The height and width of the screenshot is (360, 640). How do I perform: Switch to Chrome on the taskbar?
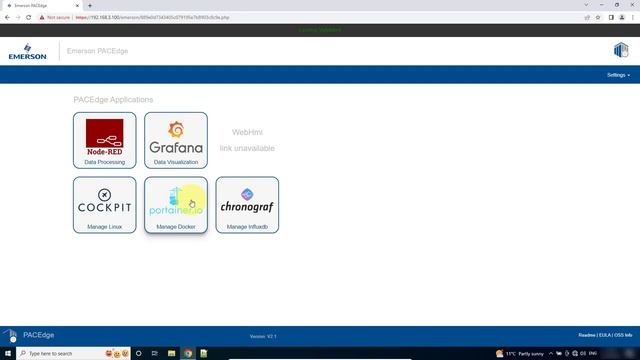tap(188, 353)
